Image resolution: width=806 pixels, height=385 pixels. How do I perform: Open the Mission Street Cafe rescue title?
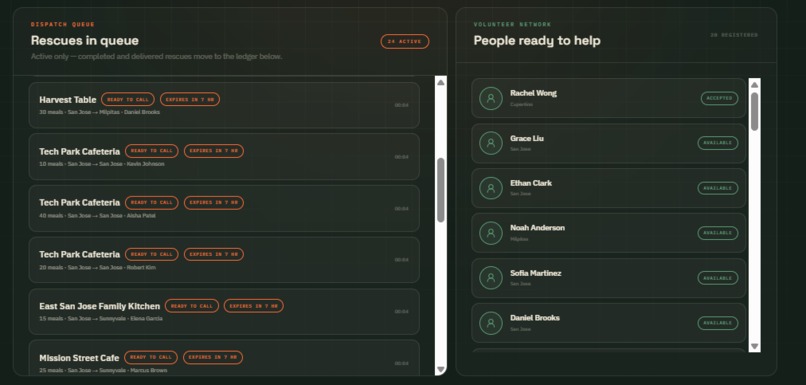tap(79, 357)
